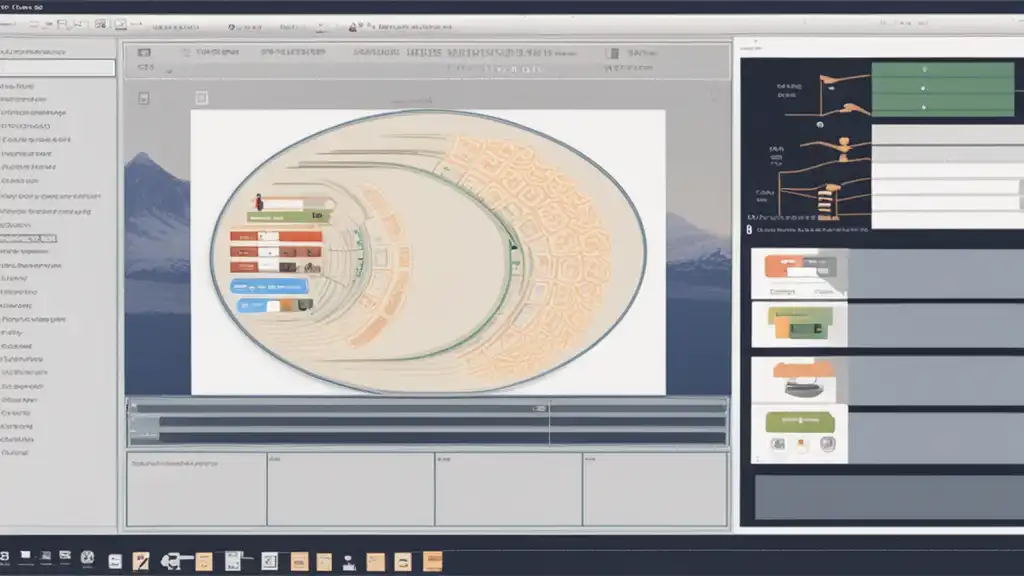
Task: Open the white note icon in the taskbar
Action: 115,561
